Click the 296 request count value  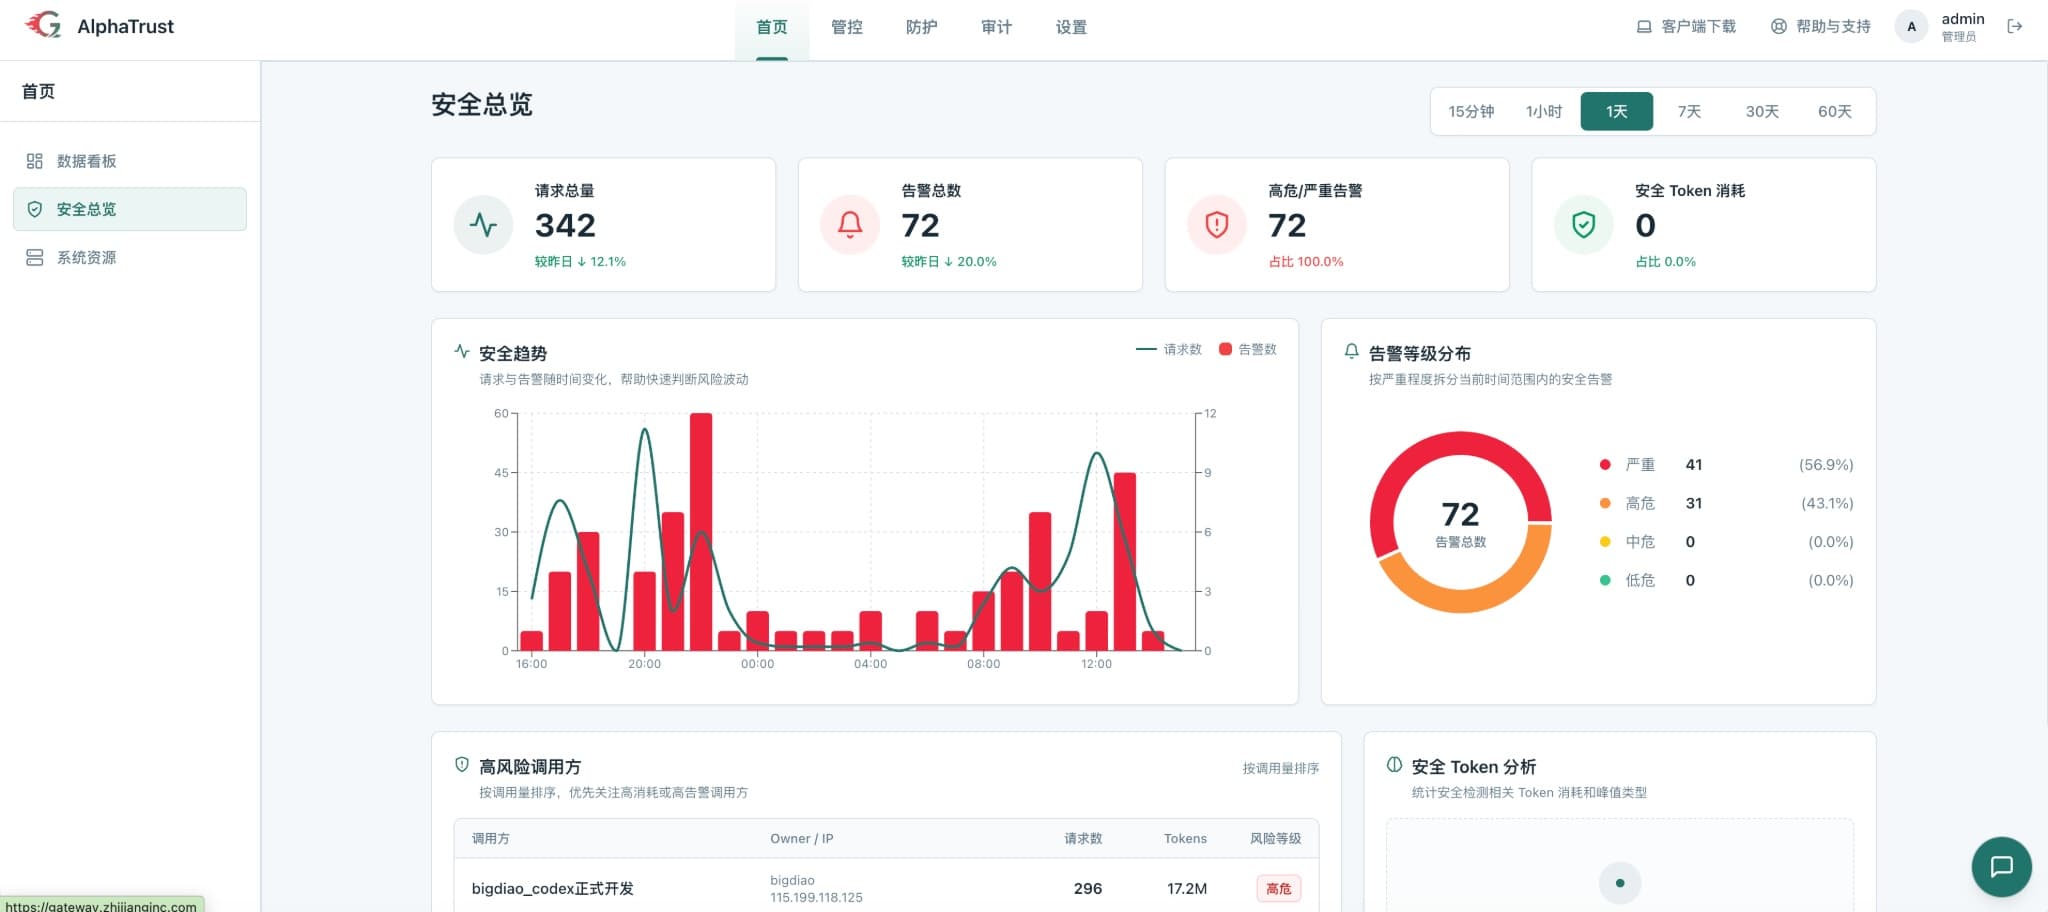1088,888
